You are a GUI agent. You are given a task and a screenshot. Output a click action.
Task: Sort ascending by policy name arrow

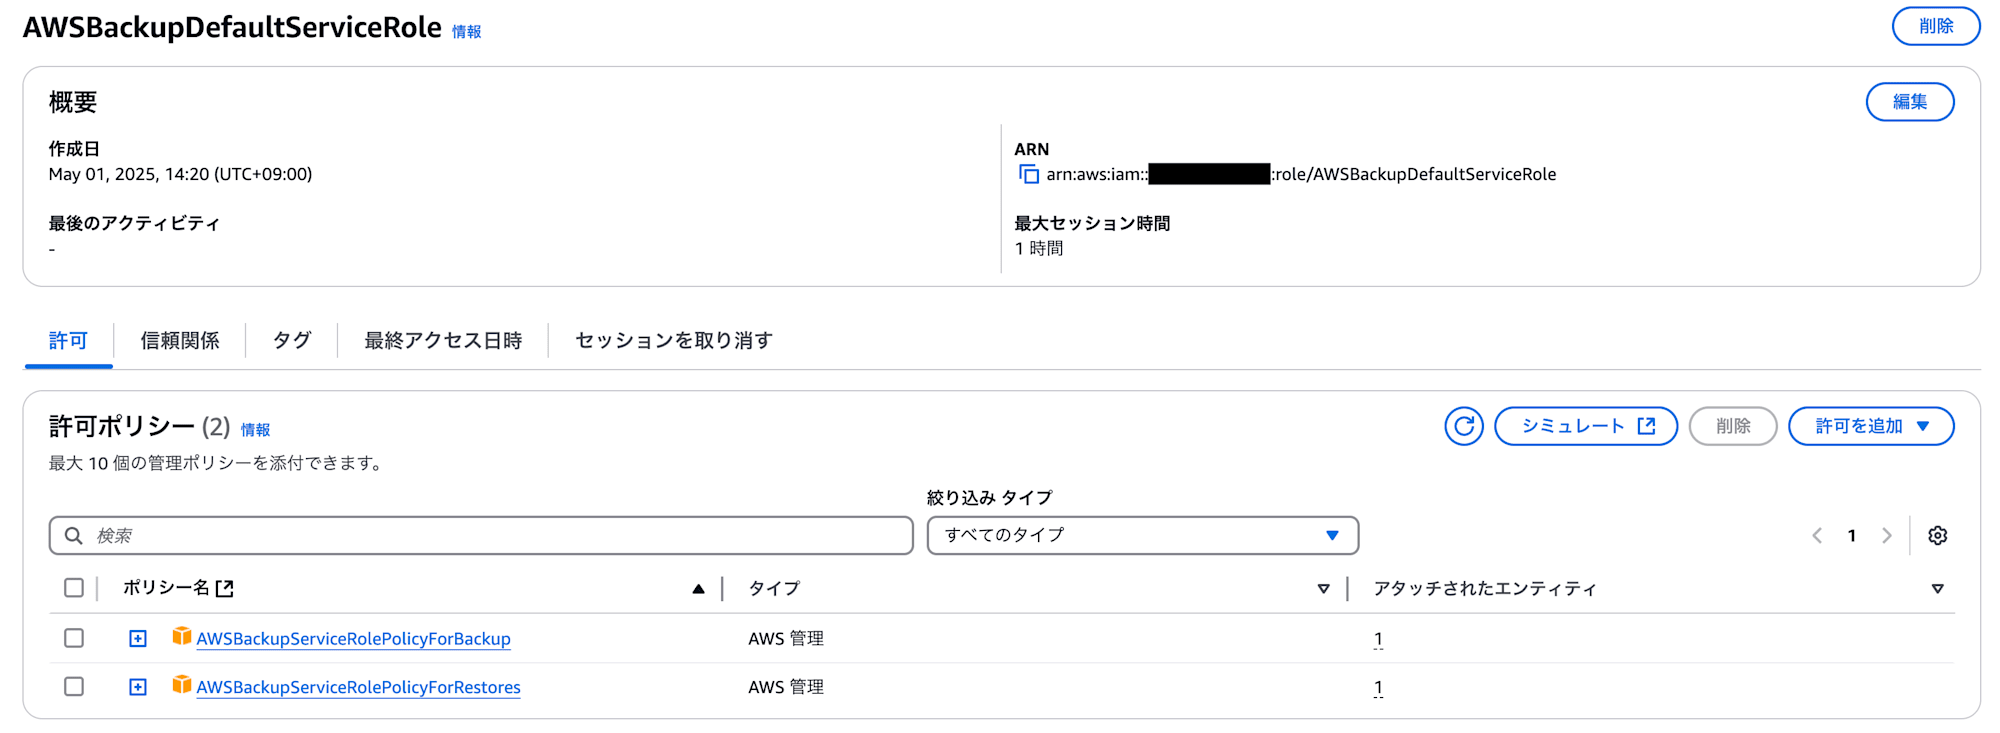click(698, 589)
